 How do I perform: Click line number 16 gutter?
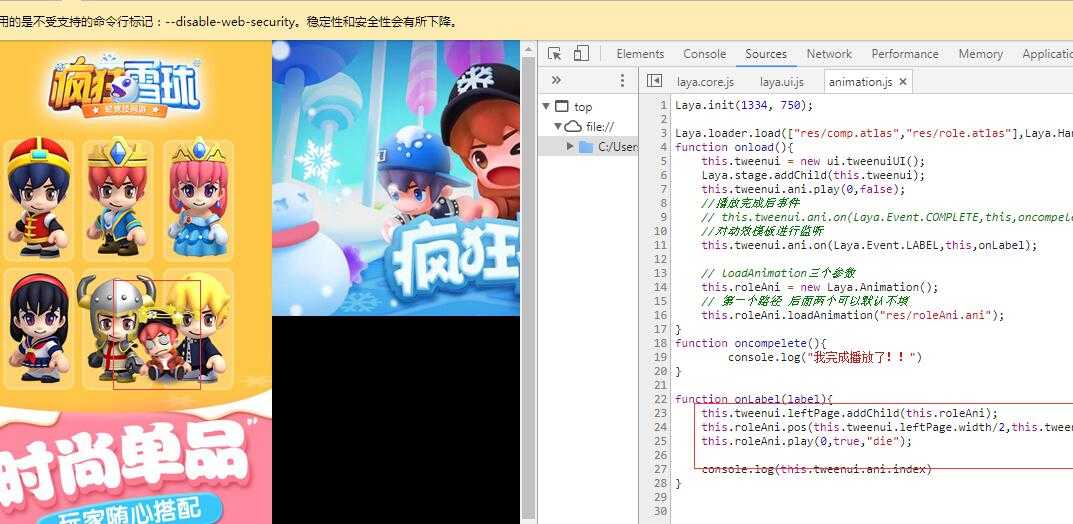point(660,315)
